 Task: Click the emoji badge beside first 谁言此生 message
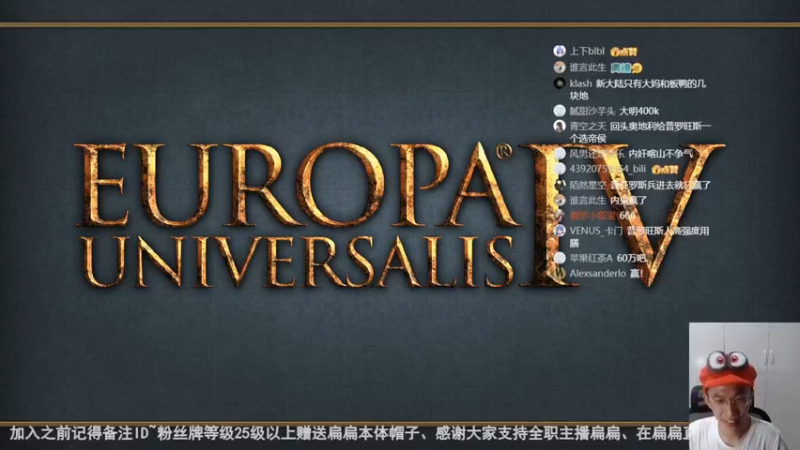(x=627, y=68)
